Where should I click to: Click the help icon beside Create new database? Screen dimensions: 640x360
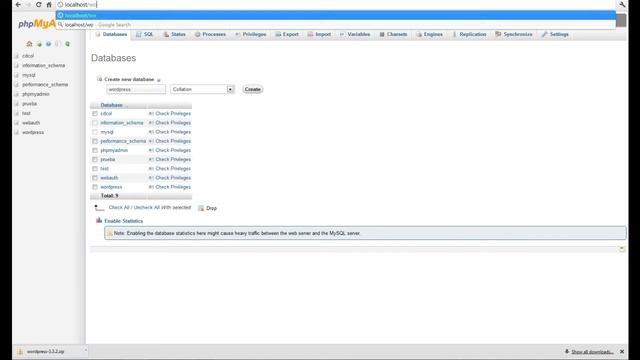click(159, 80)
